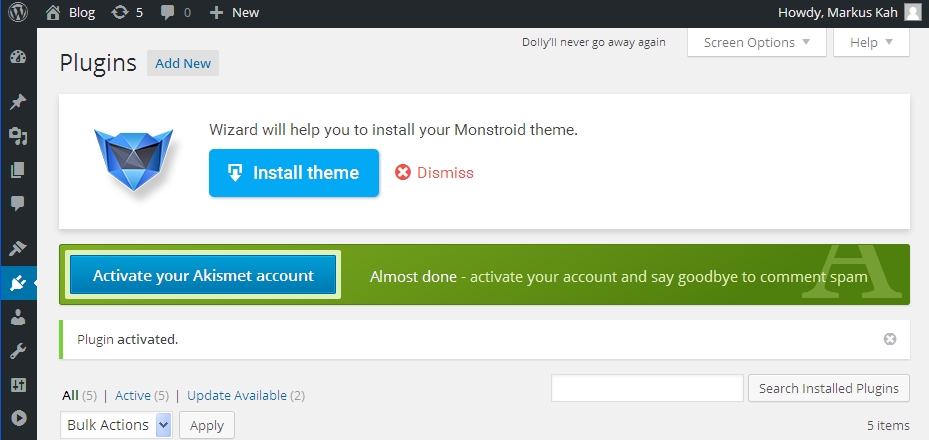
Task: Open Comments in the sidebar
Action: coord(18,204)
